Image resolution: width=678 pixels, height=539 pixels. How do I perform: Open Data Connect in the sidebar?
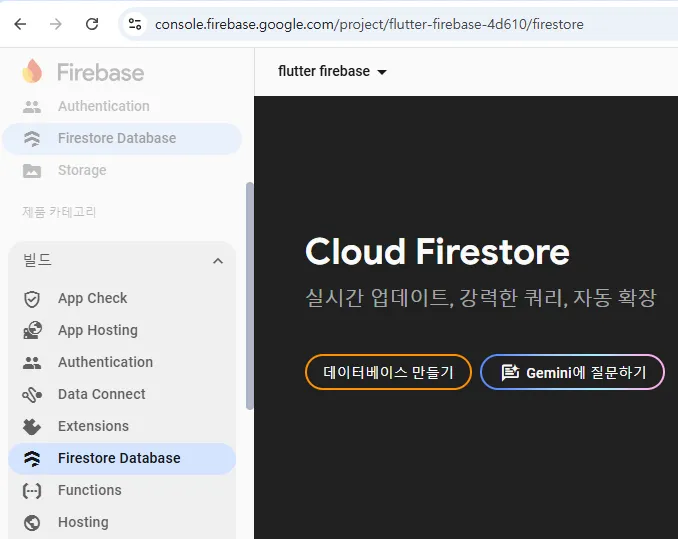pyautogui.click(x=102, y=394)
